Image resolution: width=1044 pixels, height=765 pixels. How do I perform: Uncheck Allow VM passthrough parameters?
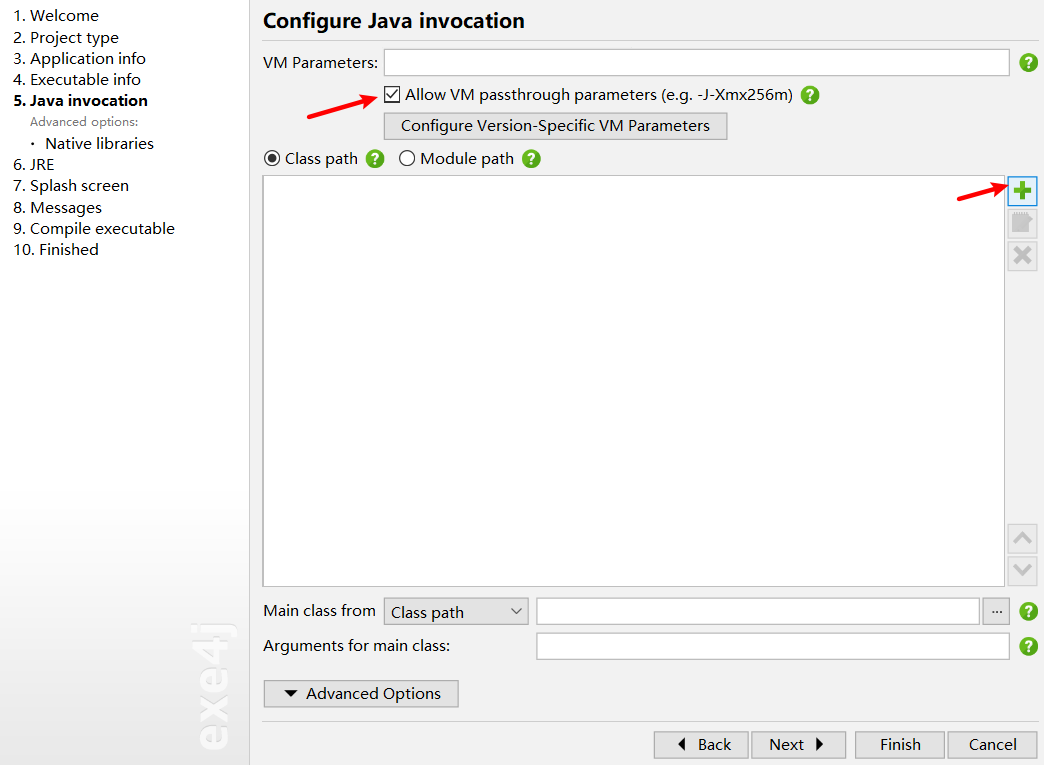click(392, 95)
